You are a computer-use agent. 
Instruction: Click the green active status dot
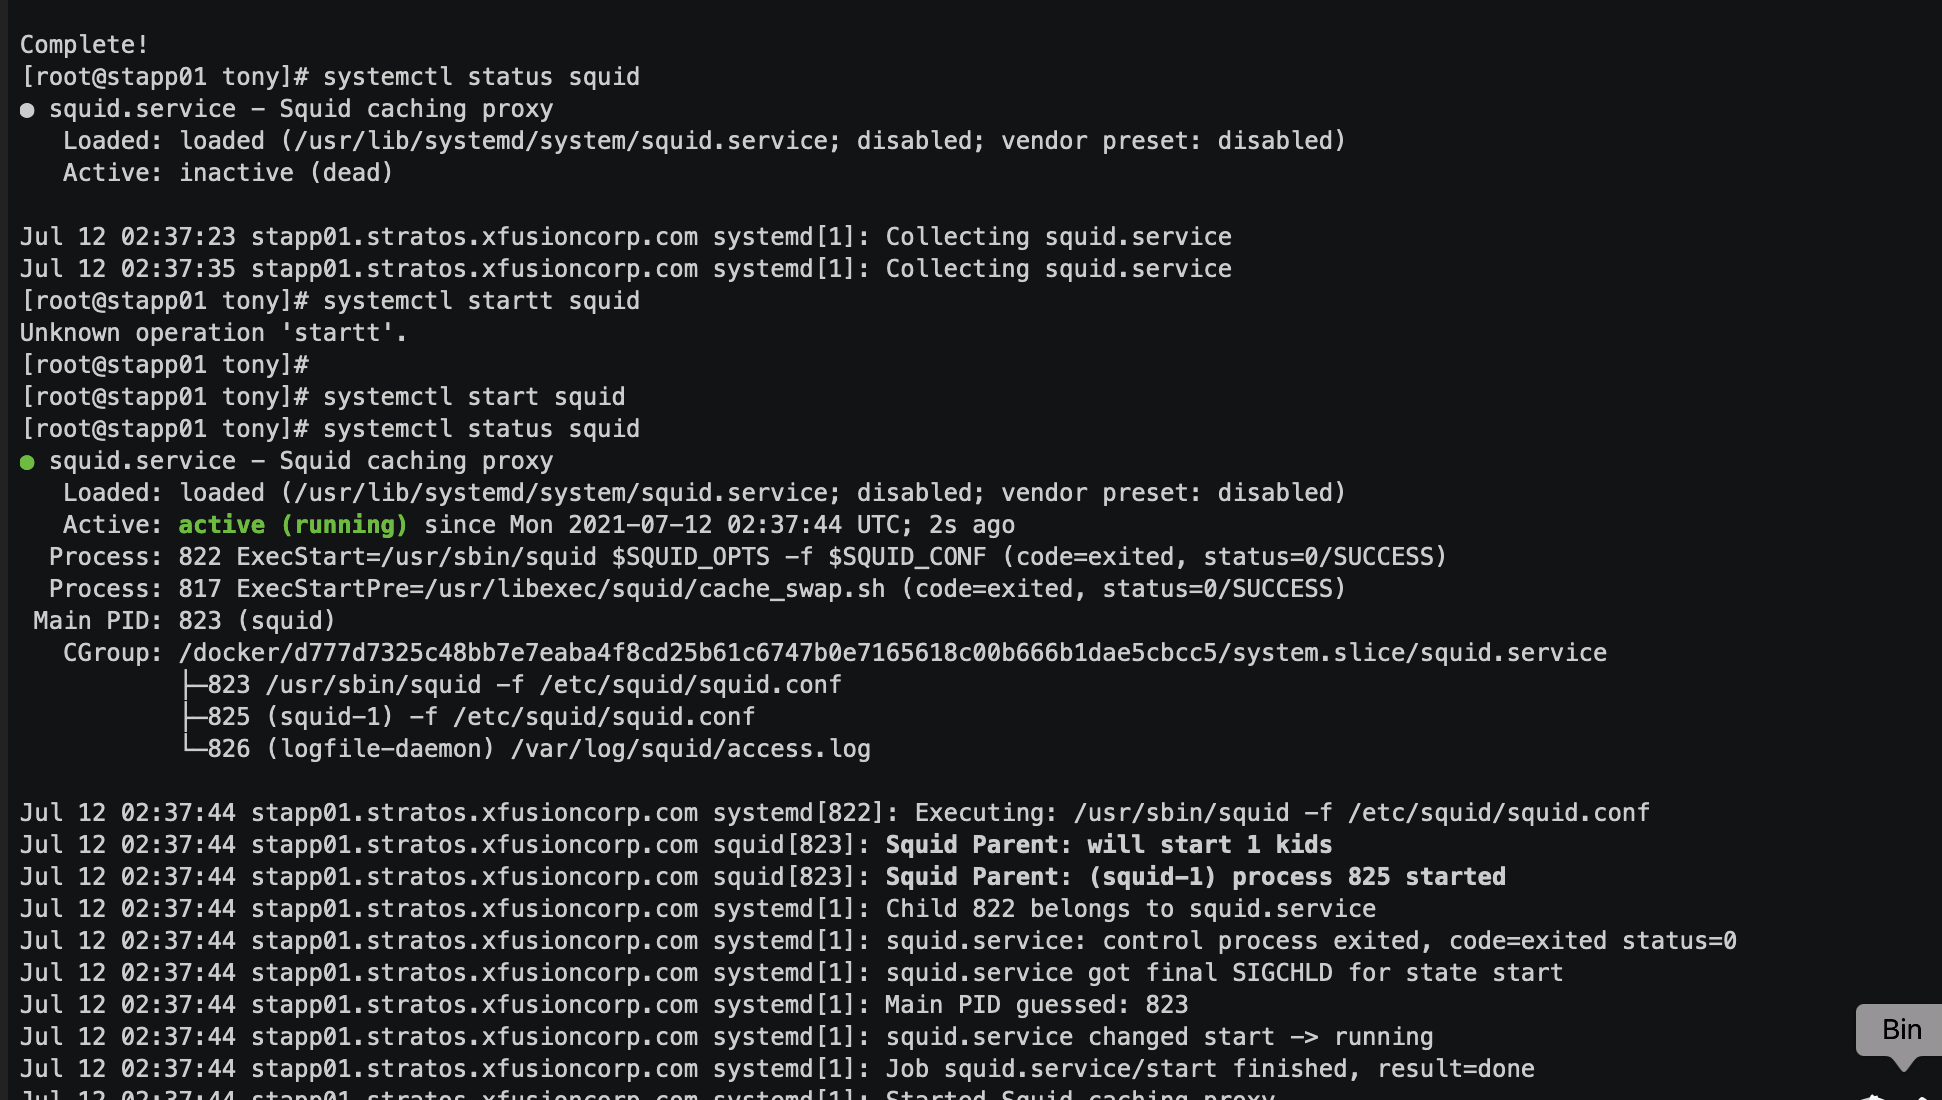point(27,462)
